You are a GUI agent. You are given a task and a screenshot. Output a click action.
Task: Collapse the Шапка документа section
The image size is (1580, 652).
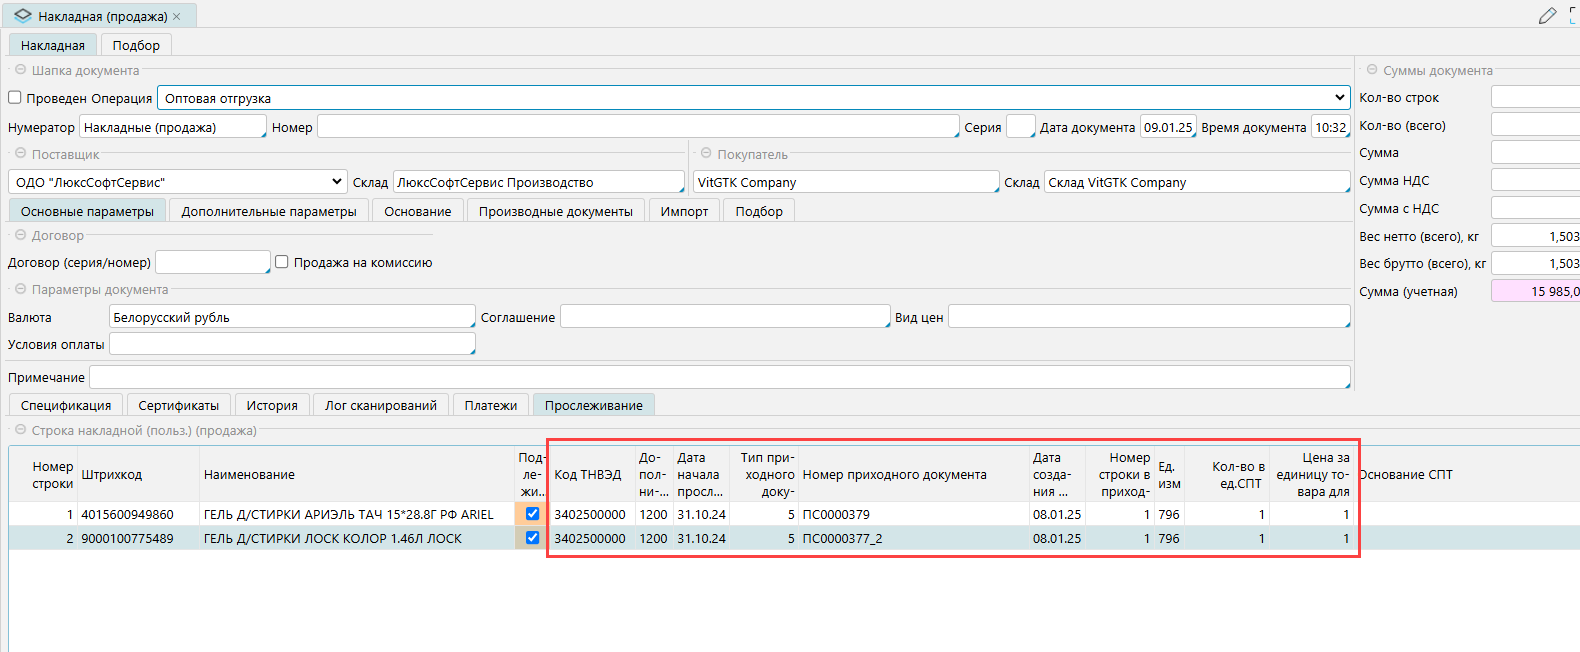(x=20, y=70)
